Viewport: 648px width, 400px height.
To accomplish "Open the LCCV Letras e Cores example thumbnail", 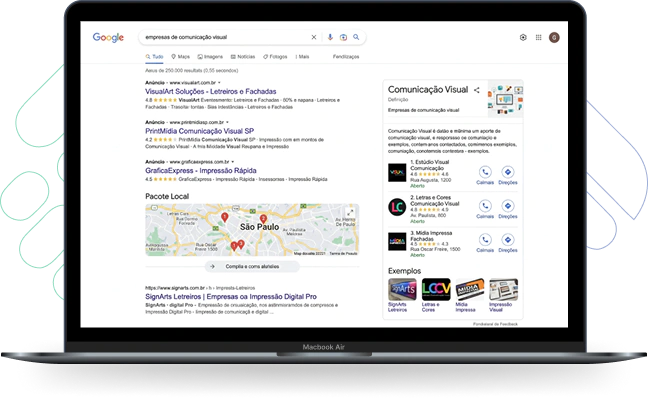I will [x=436, y=289].
